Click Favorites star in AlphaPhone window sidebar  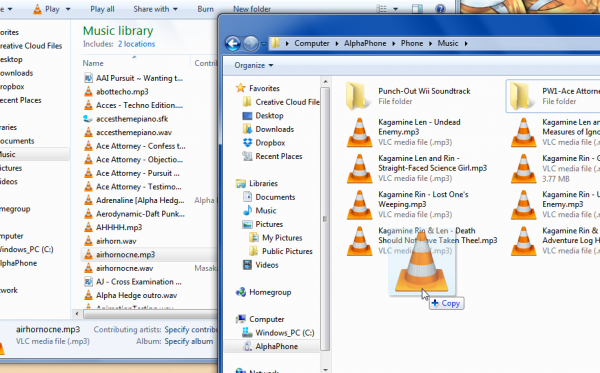click(x=240, y=88)
